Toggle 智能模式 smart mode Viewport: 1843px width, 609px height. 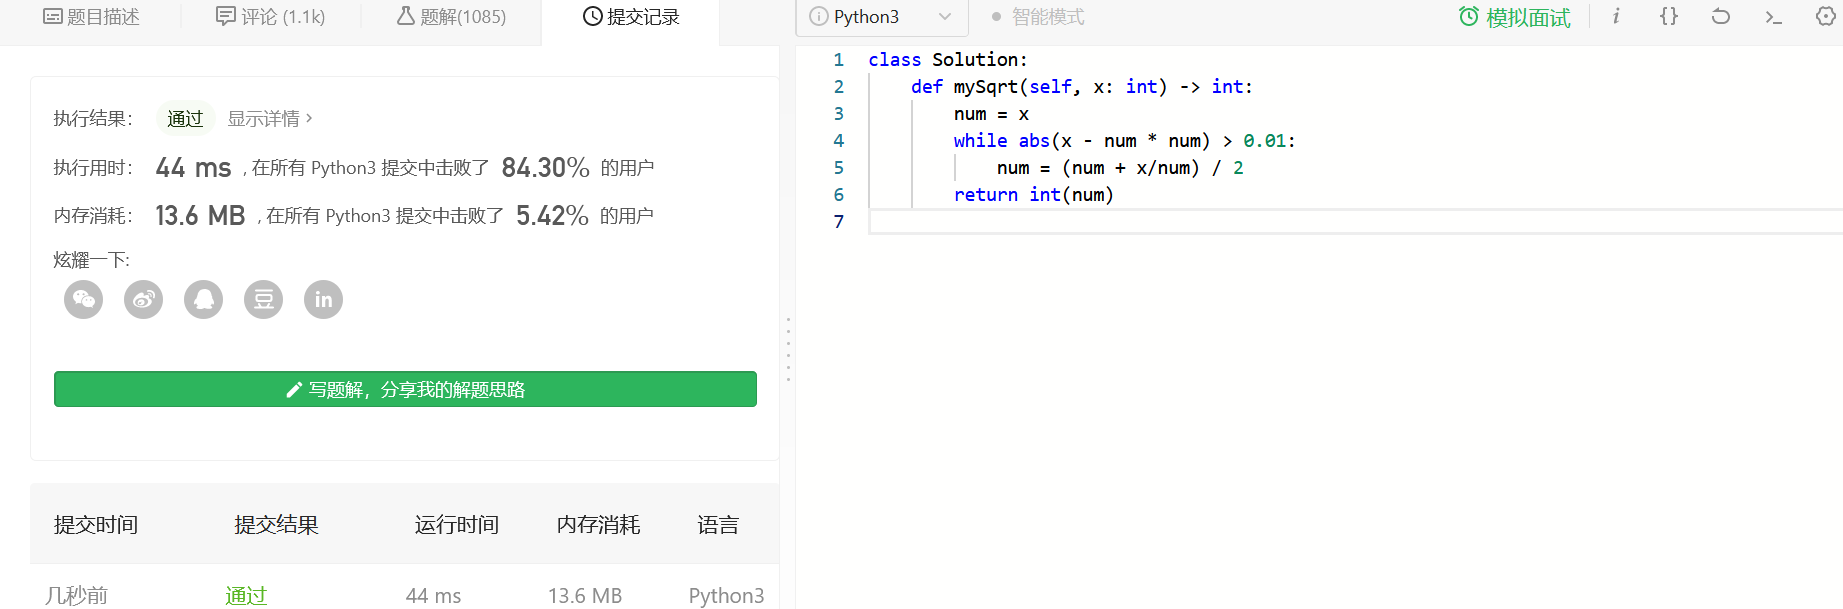coord(1037,17)
